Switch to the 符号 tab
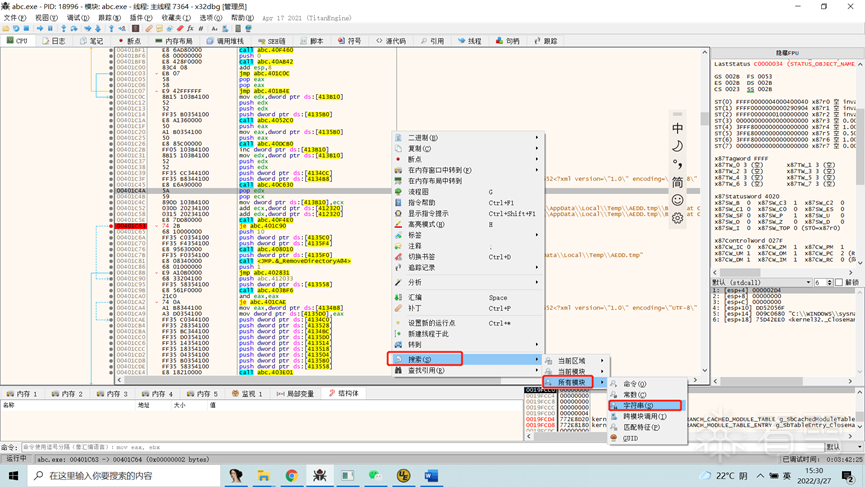The image size is (865, 487). coord(349,41)
